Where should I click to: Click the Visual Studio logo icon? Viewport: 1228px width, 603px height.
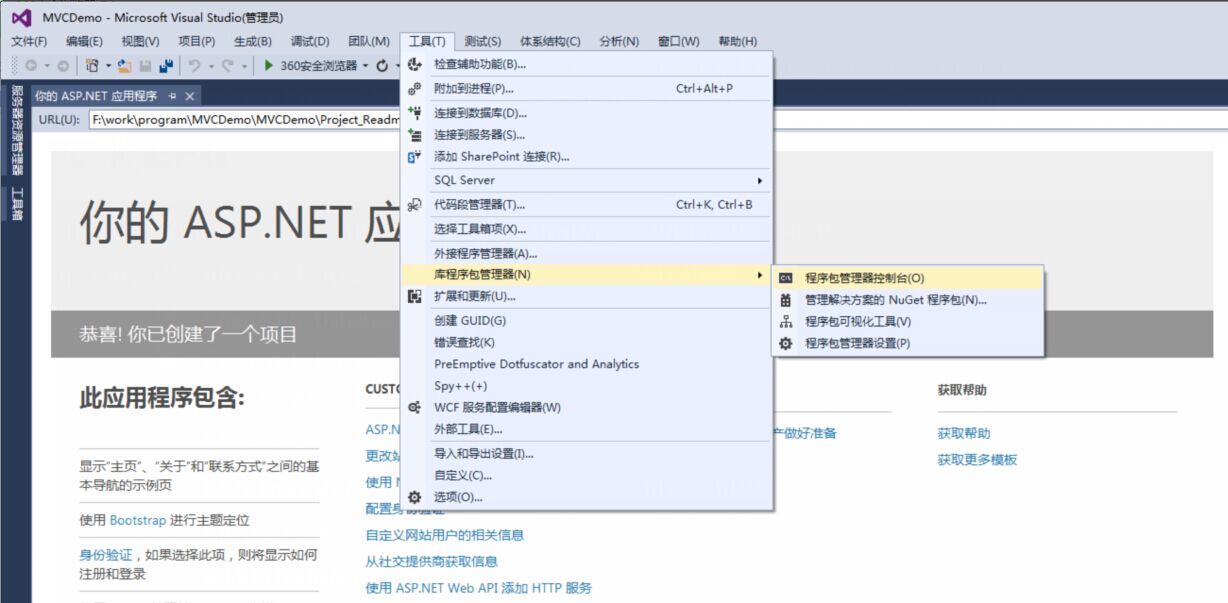tap(20, 17)
